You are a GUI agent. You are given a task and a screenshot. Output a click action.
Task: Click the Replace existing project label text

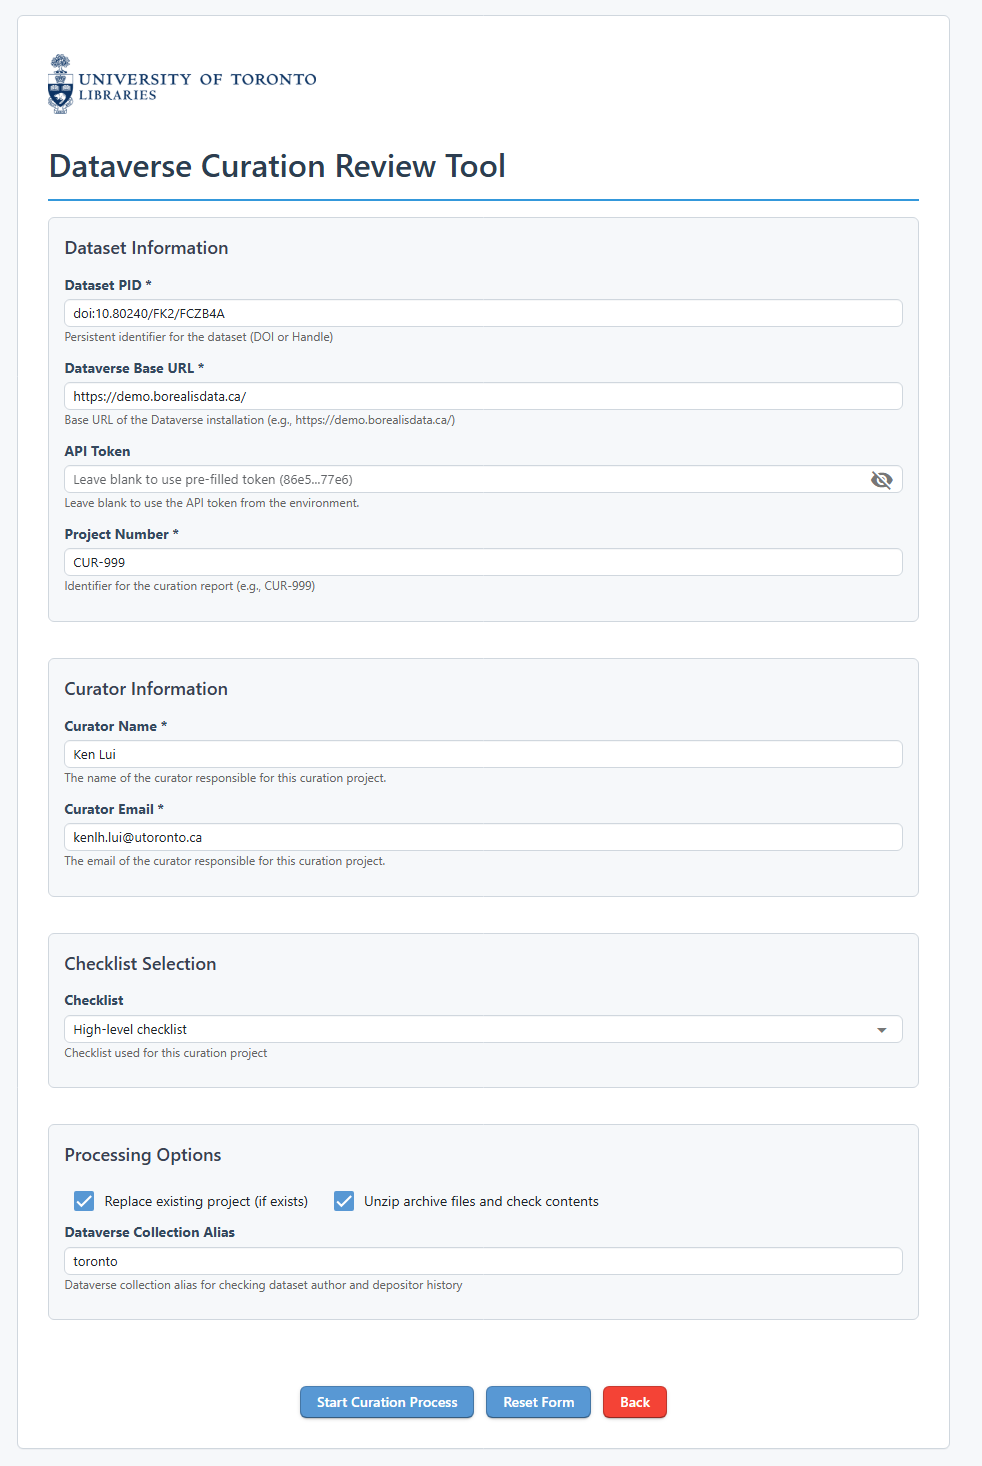pyautogui.click(x=206, y=1201)
